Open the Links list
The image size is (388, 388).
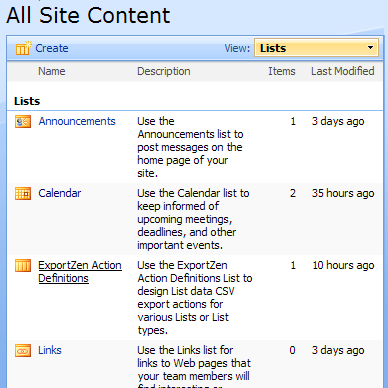(x=50, y=350)
